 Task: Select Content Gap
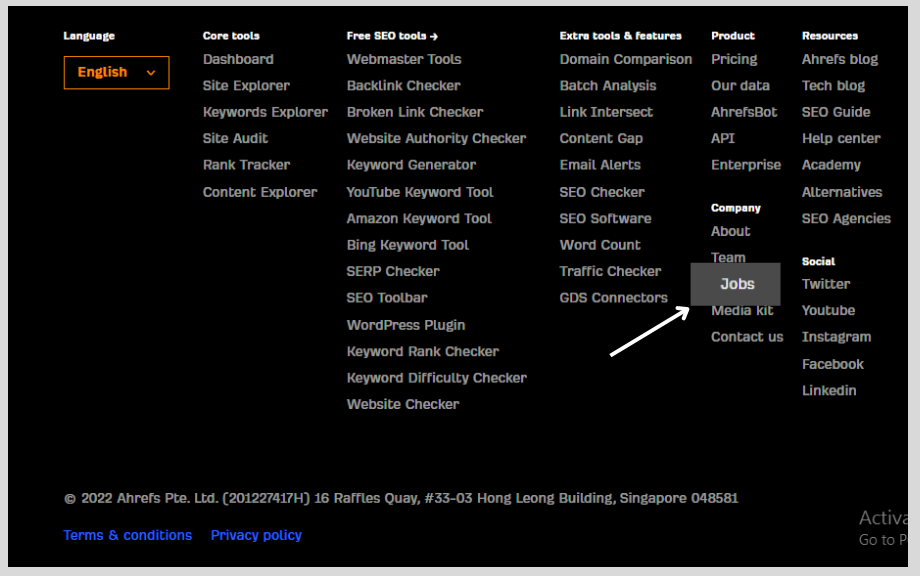(x=601, y=138)
